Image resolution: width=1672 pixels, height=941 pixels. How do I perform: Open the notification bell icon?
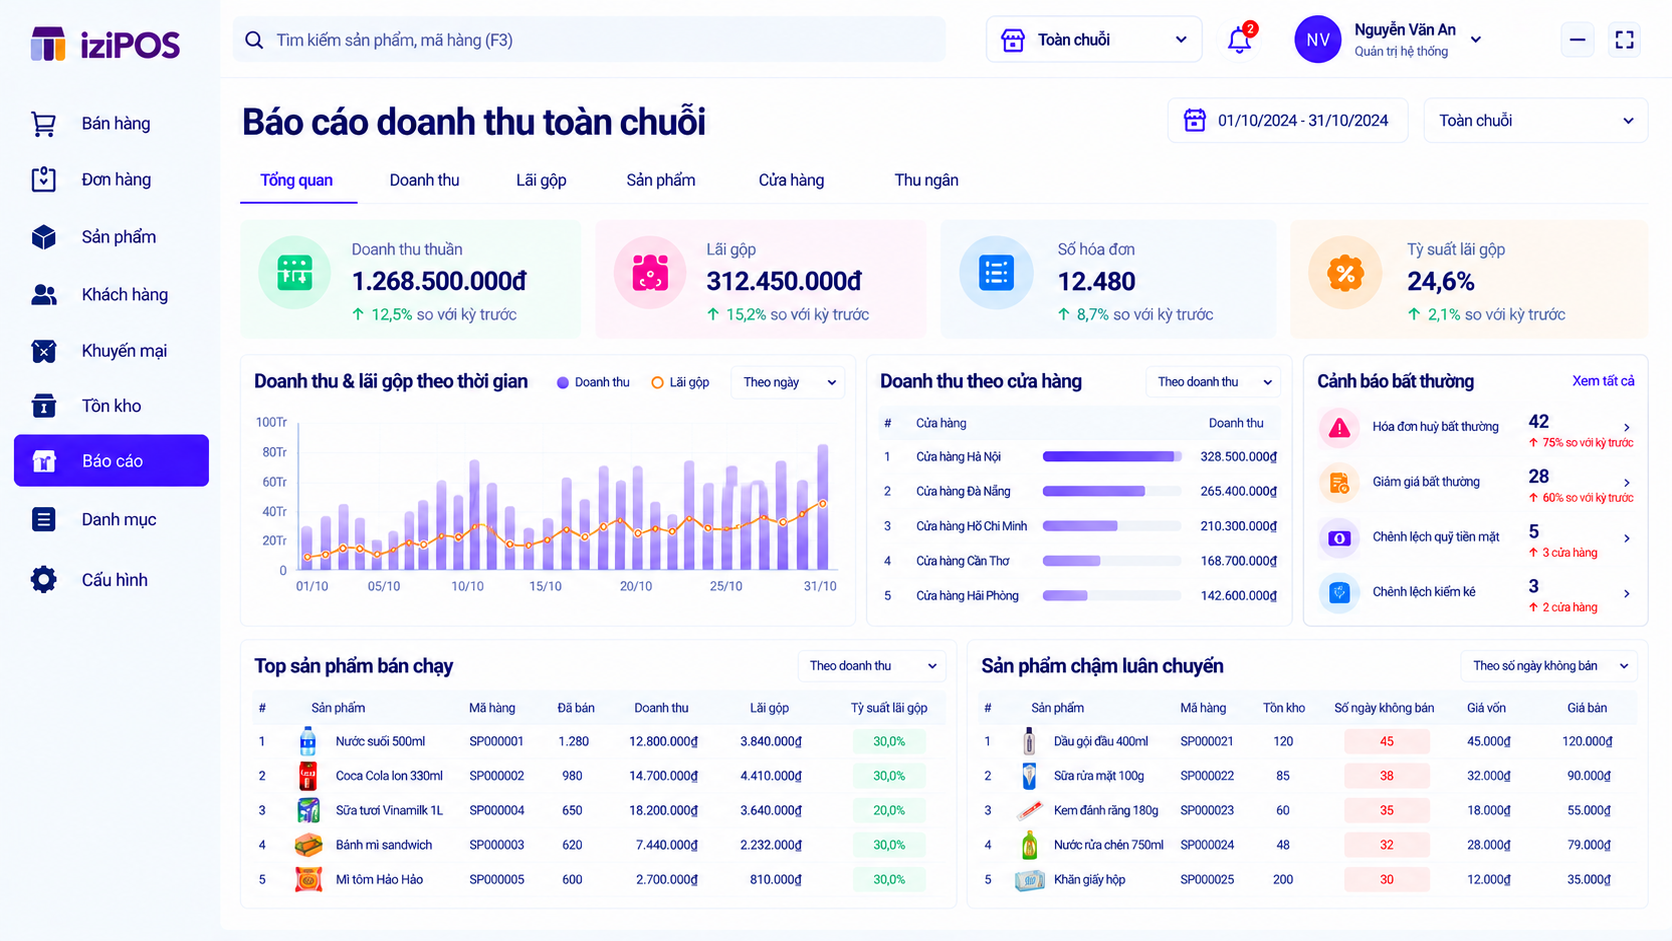(x=1239, y=40)
